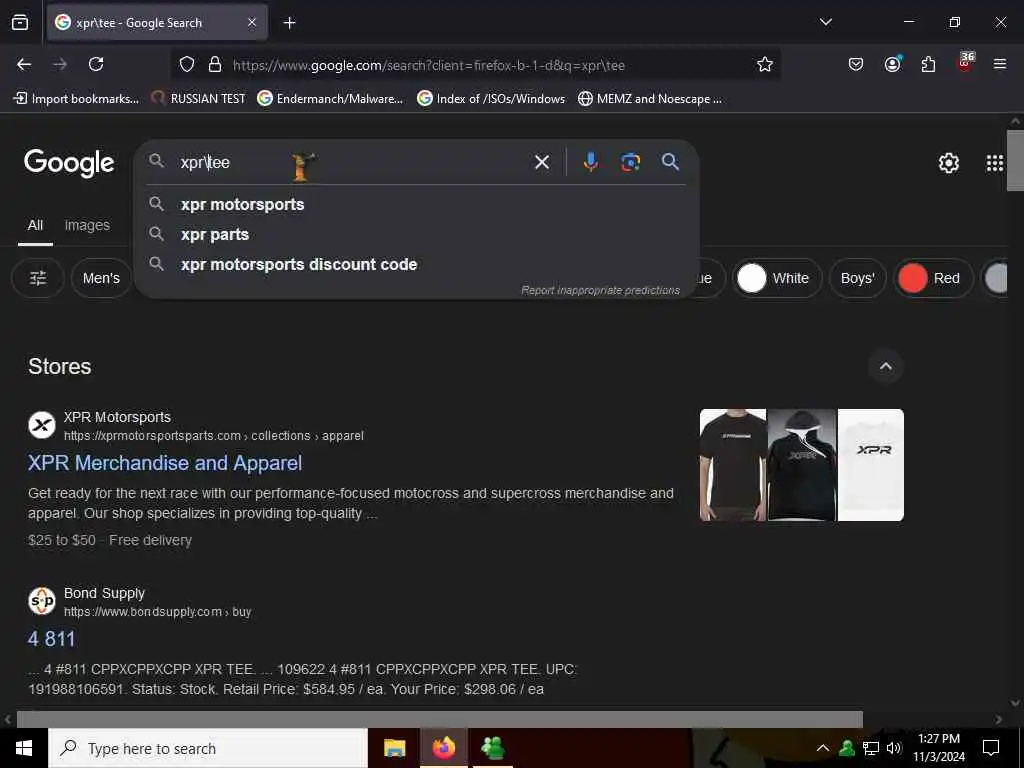
Task: Open Import bookmarks toolbar item
Action: (x=76, y=99)
